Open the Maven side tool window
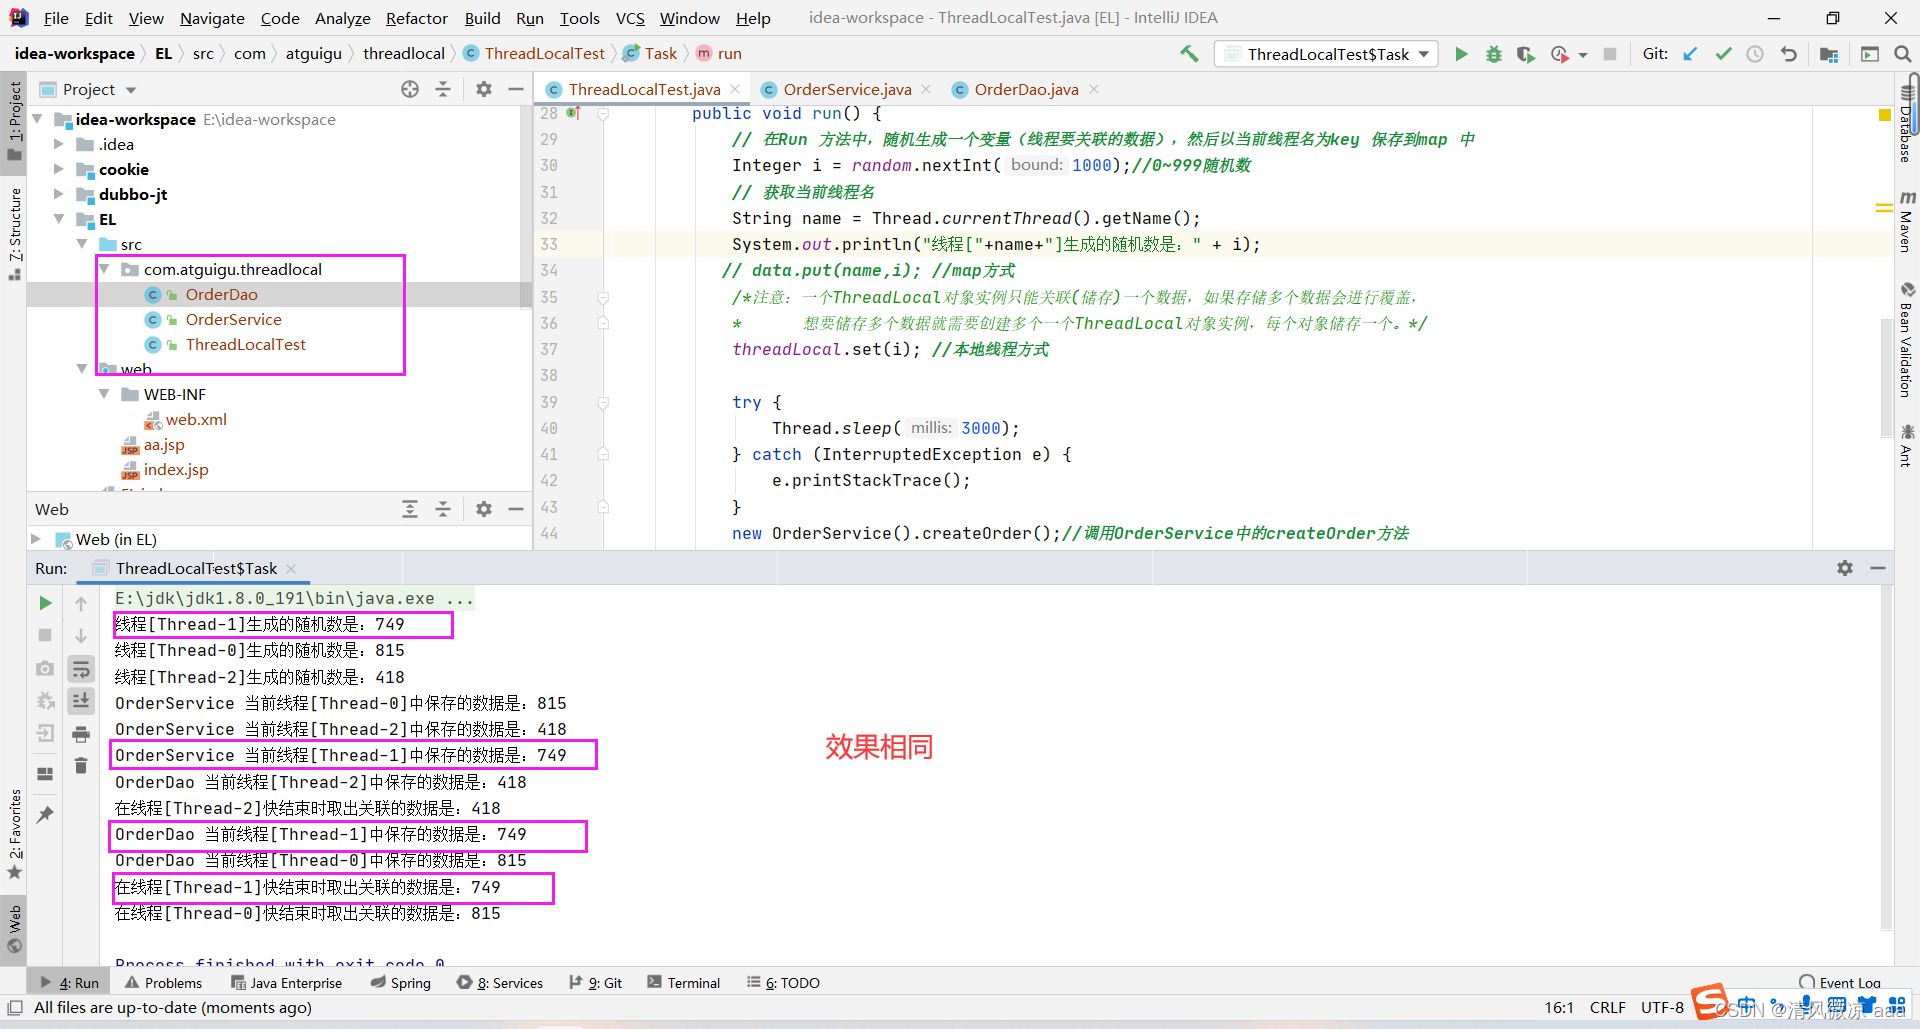 (x=1907, y=221)
